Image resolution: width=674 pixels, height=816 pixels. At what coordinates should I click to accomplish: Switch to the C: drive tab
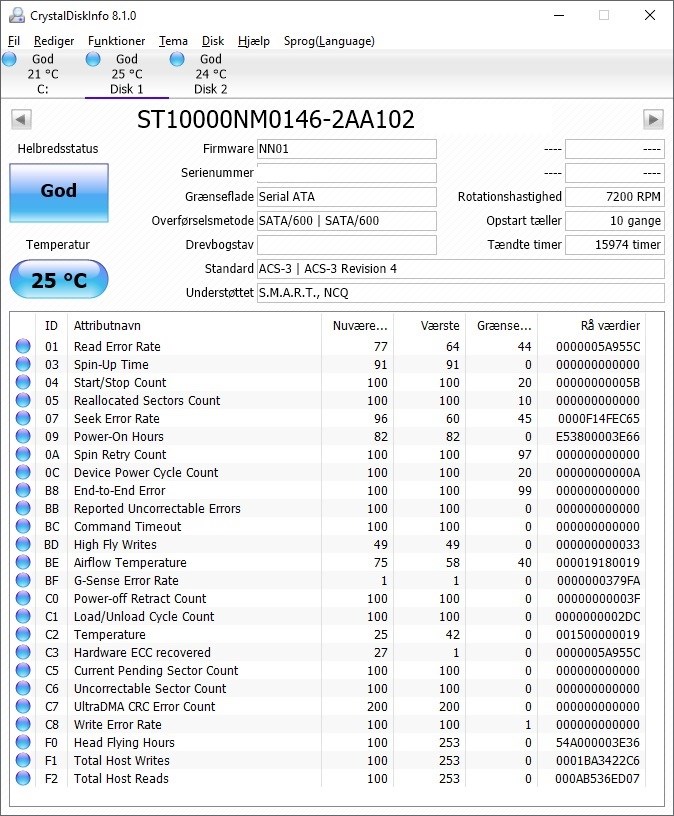42,74
